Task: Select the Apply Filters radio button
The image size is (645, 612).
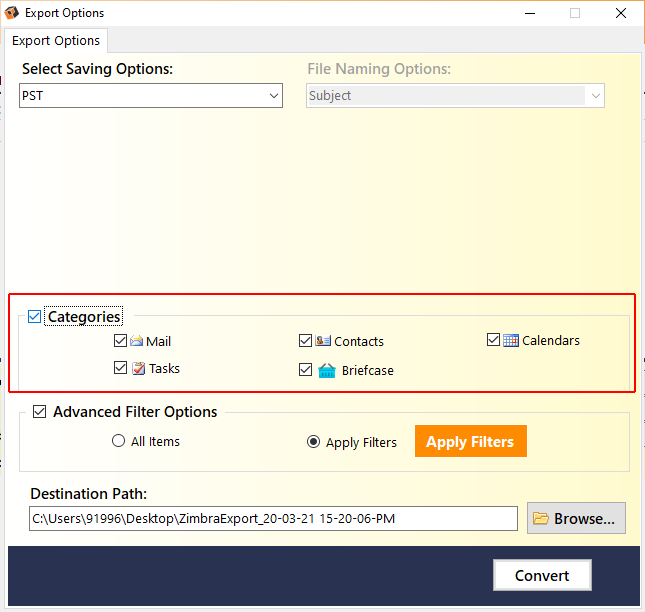Action: [x=313, y=442]
